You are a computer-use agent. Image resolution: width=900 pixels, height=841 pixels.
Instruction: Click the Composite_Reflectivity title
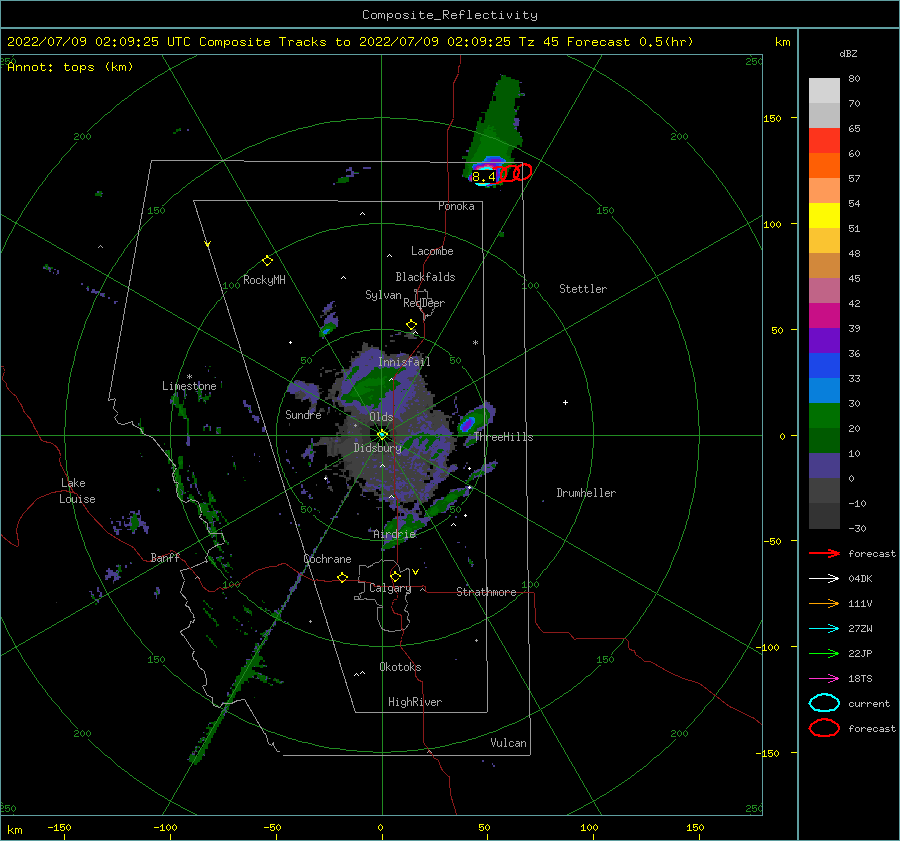point(449,15)
